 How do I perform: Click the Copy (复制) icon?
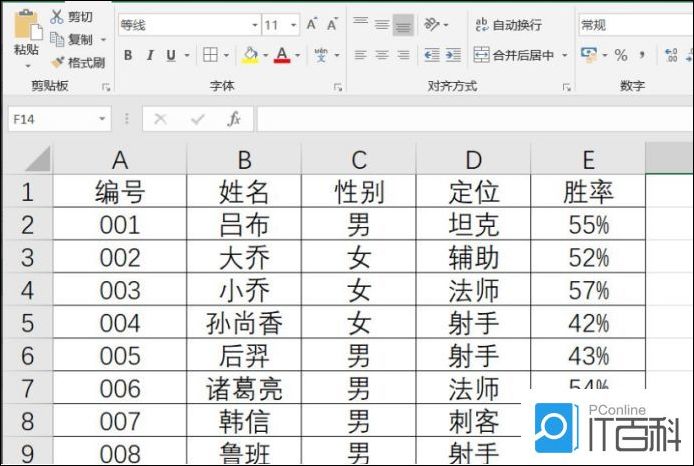pos(57,39)
